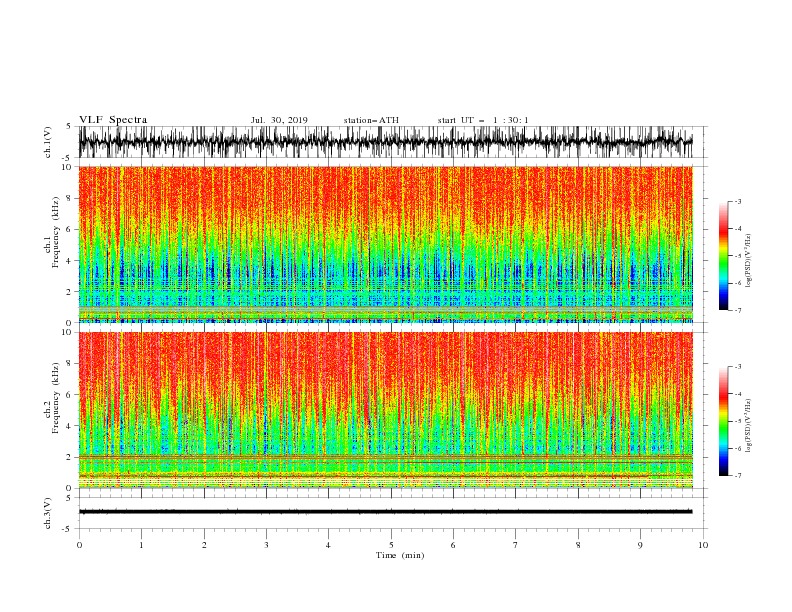Image resolution: width=792 pixels, height=612 pixels.
Task: Click the '10' frequency tick on ch.1 axis
Action: pos(67,167)
